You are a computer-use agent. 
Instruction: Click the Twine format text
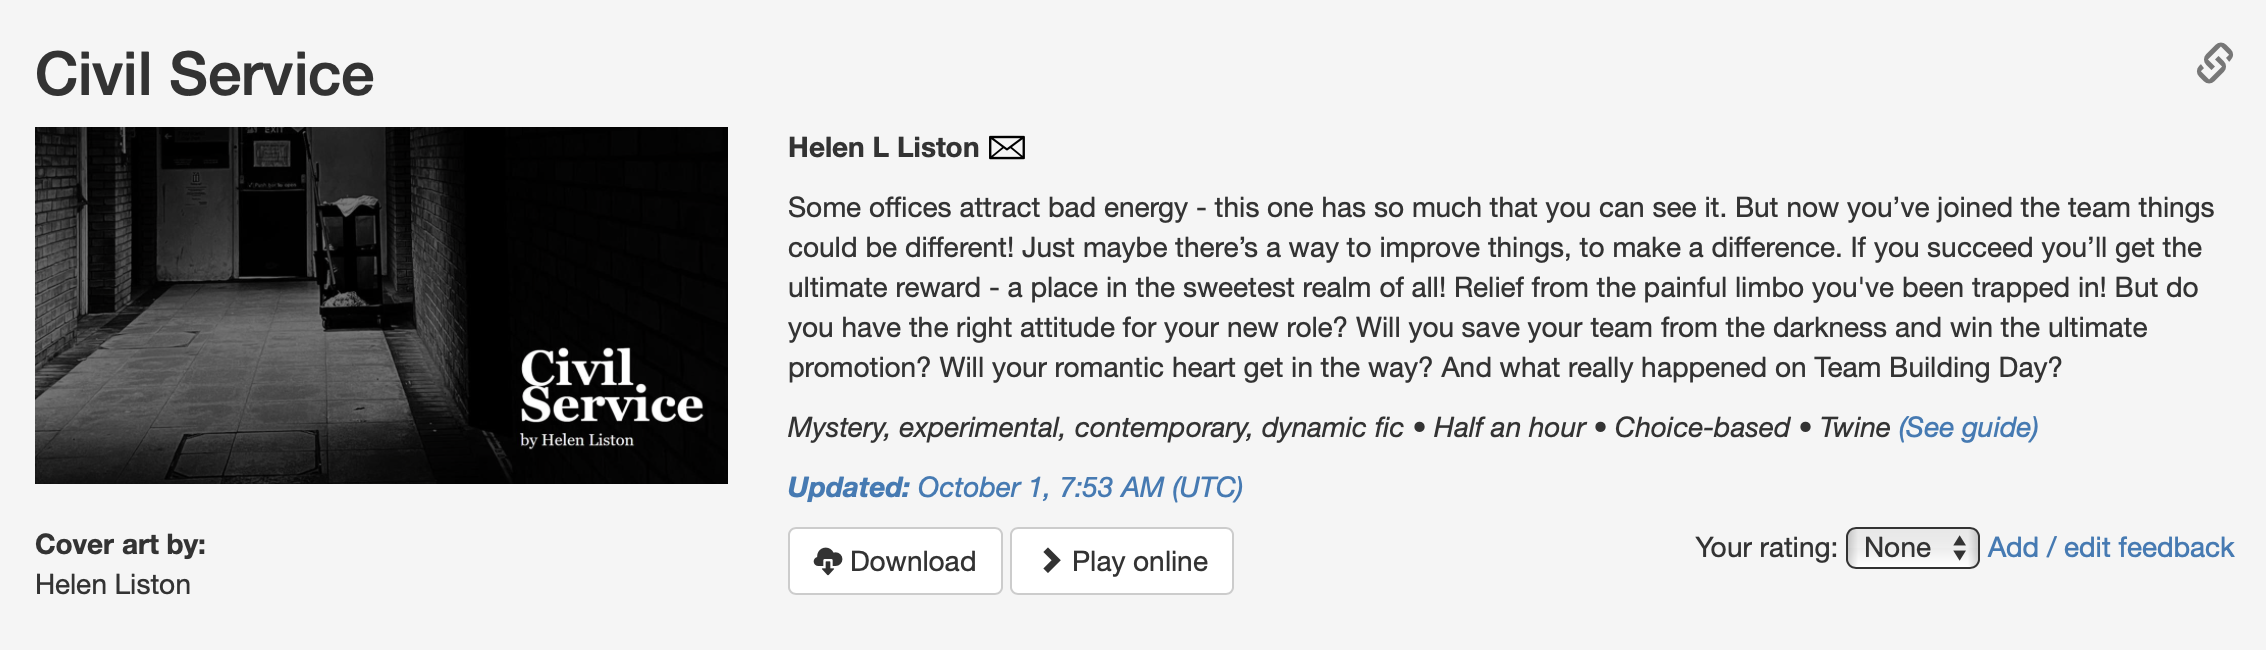1854,428
